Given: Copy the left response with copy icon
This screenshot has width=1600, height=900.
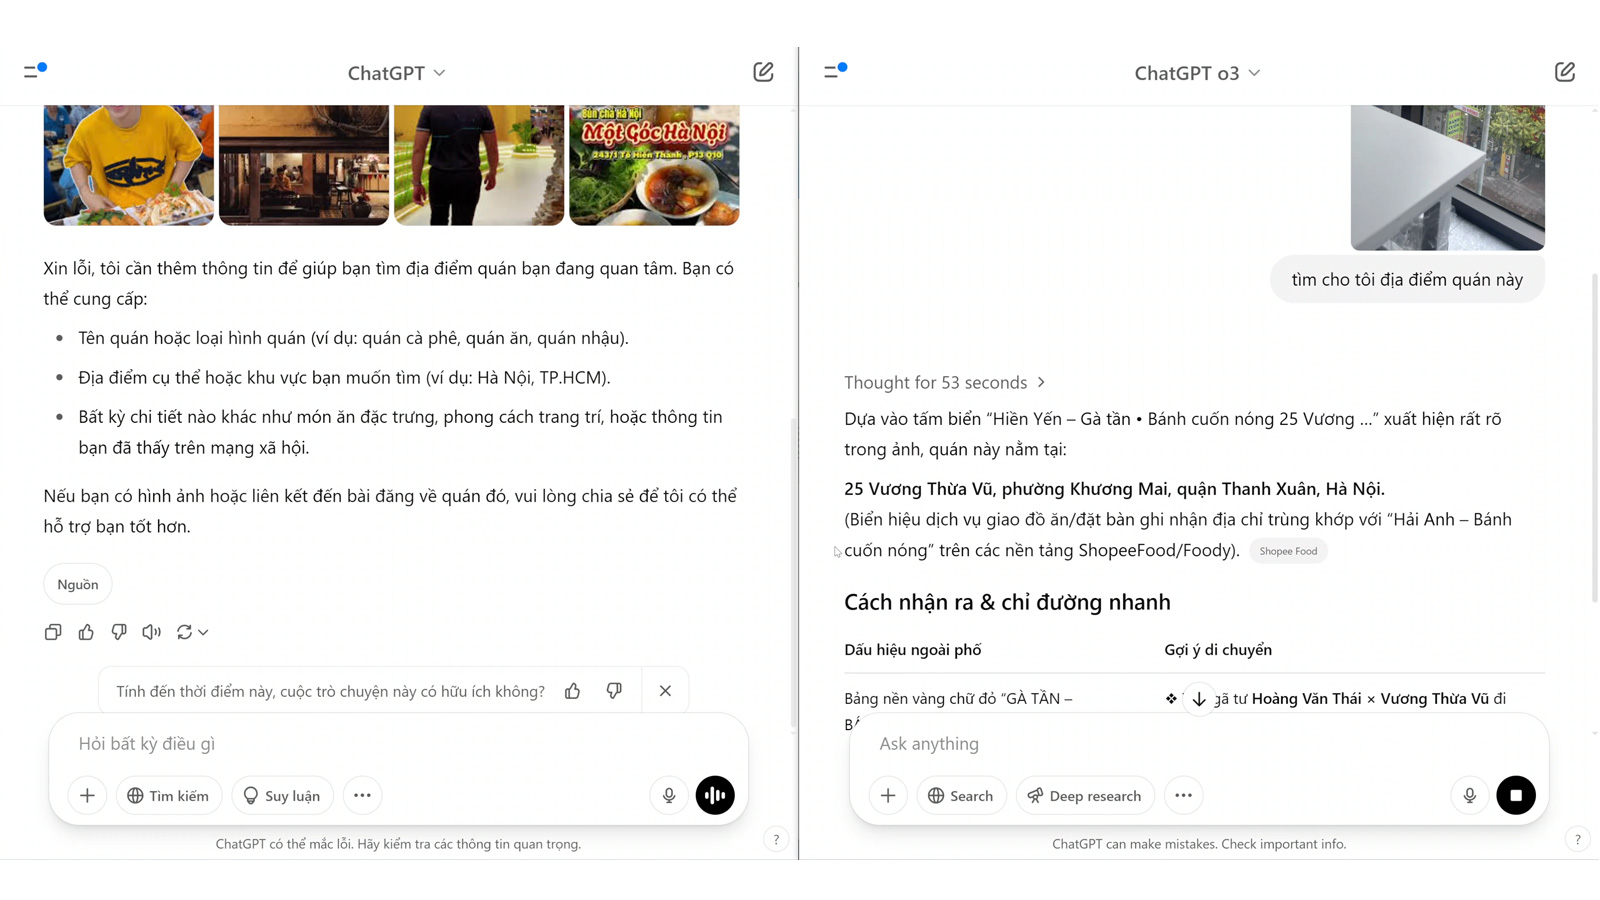Looking at the screenshot, I should click(x=53, y=632).
